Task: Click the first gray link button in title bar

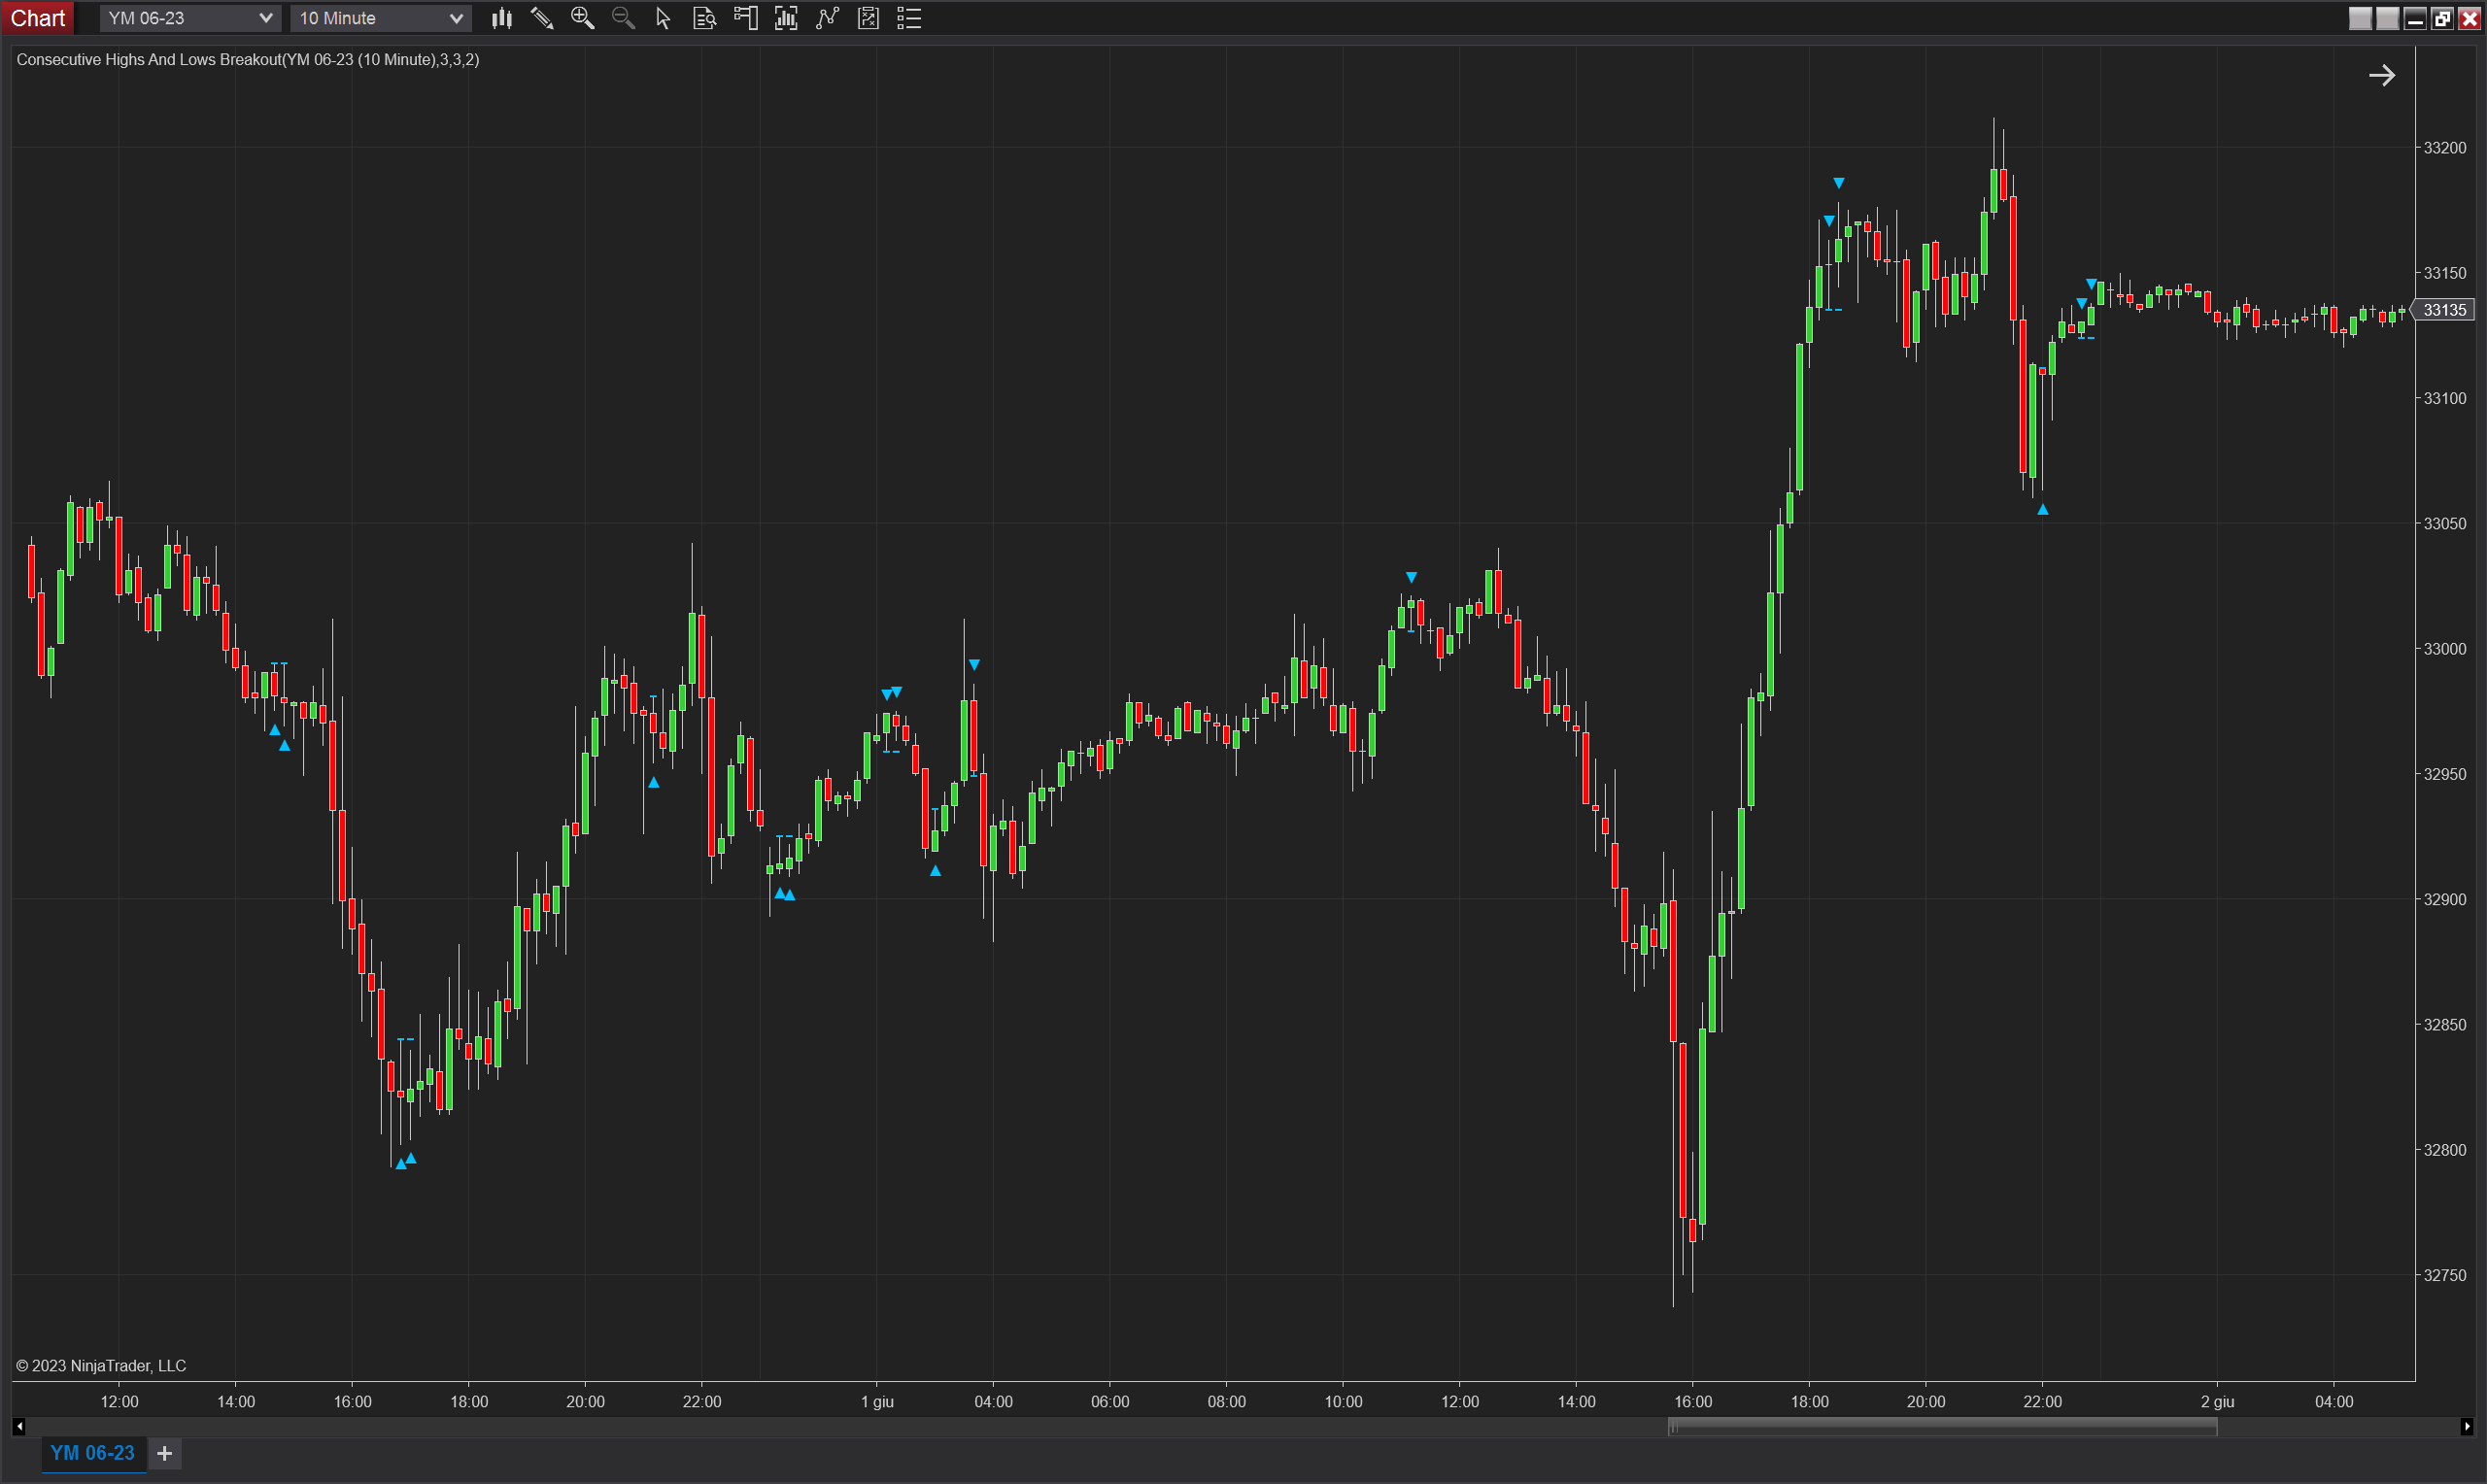Action: pyautogui.click(x=2360, y=18)
